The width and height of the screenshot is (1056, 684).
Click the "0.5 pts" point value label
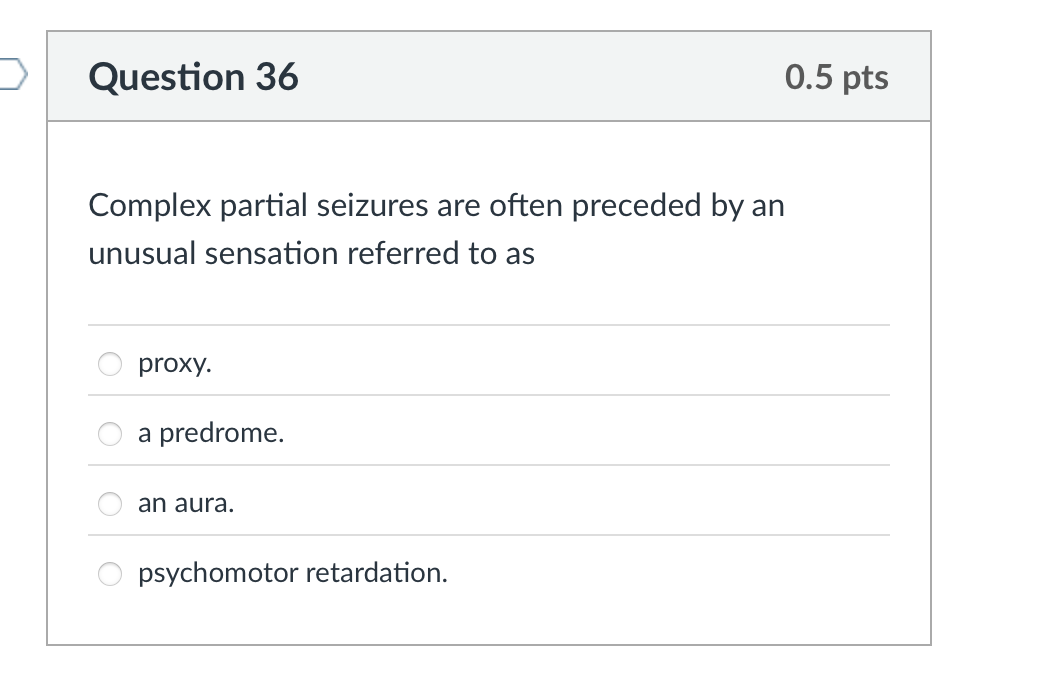pyautogui.click(x=837, y=78)
